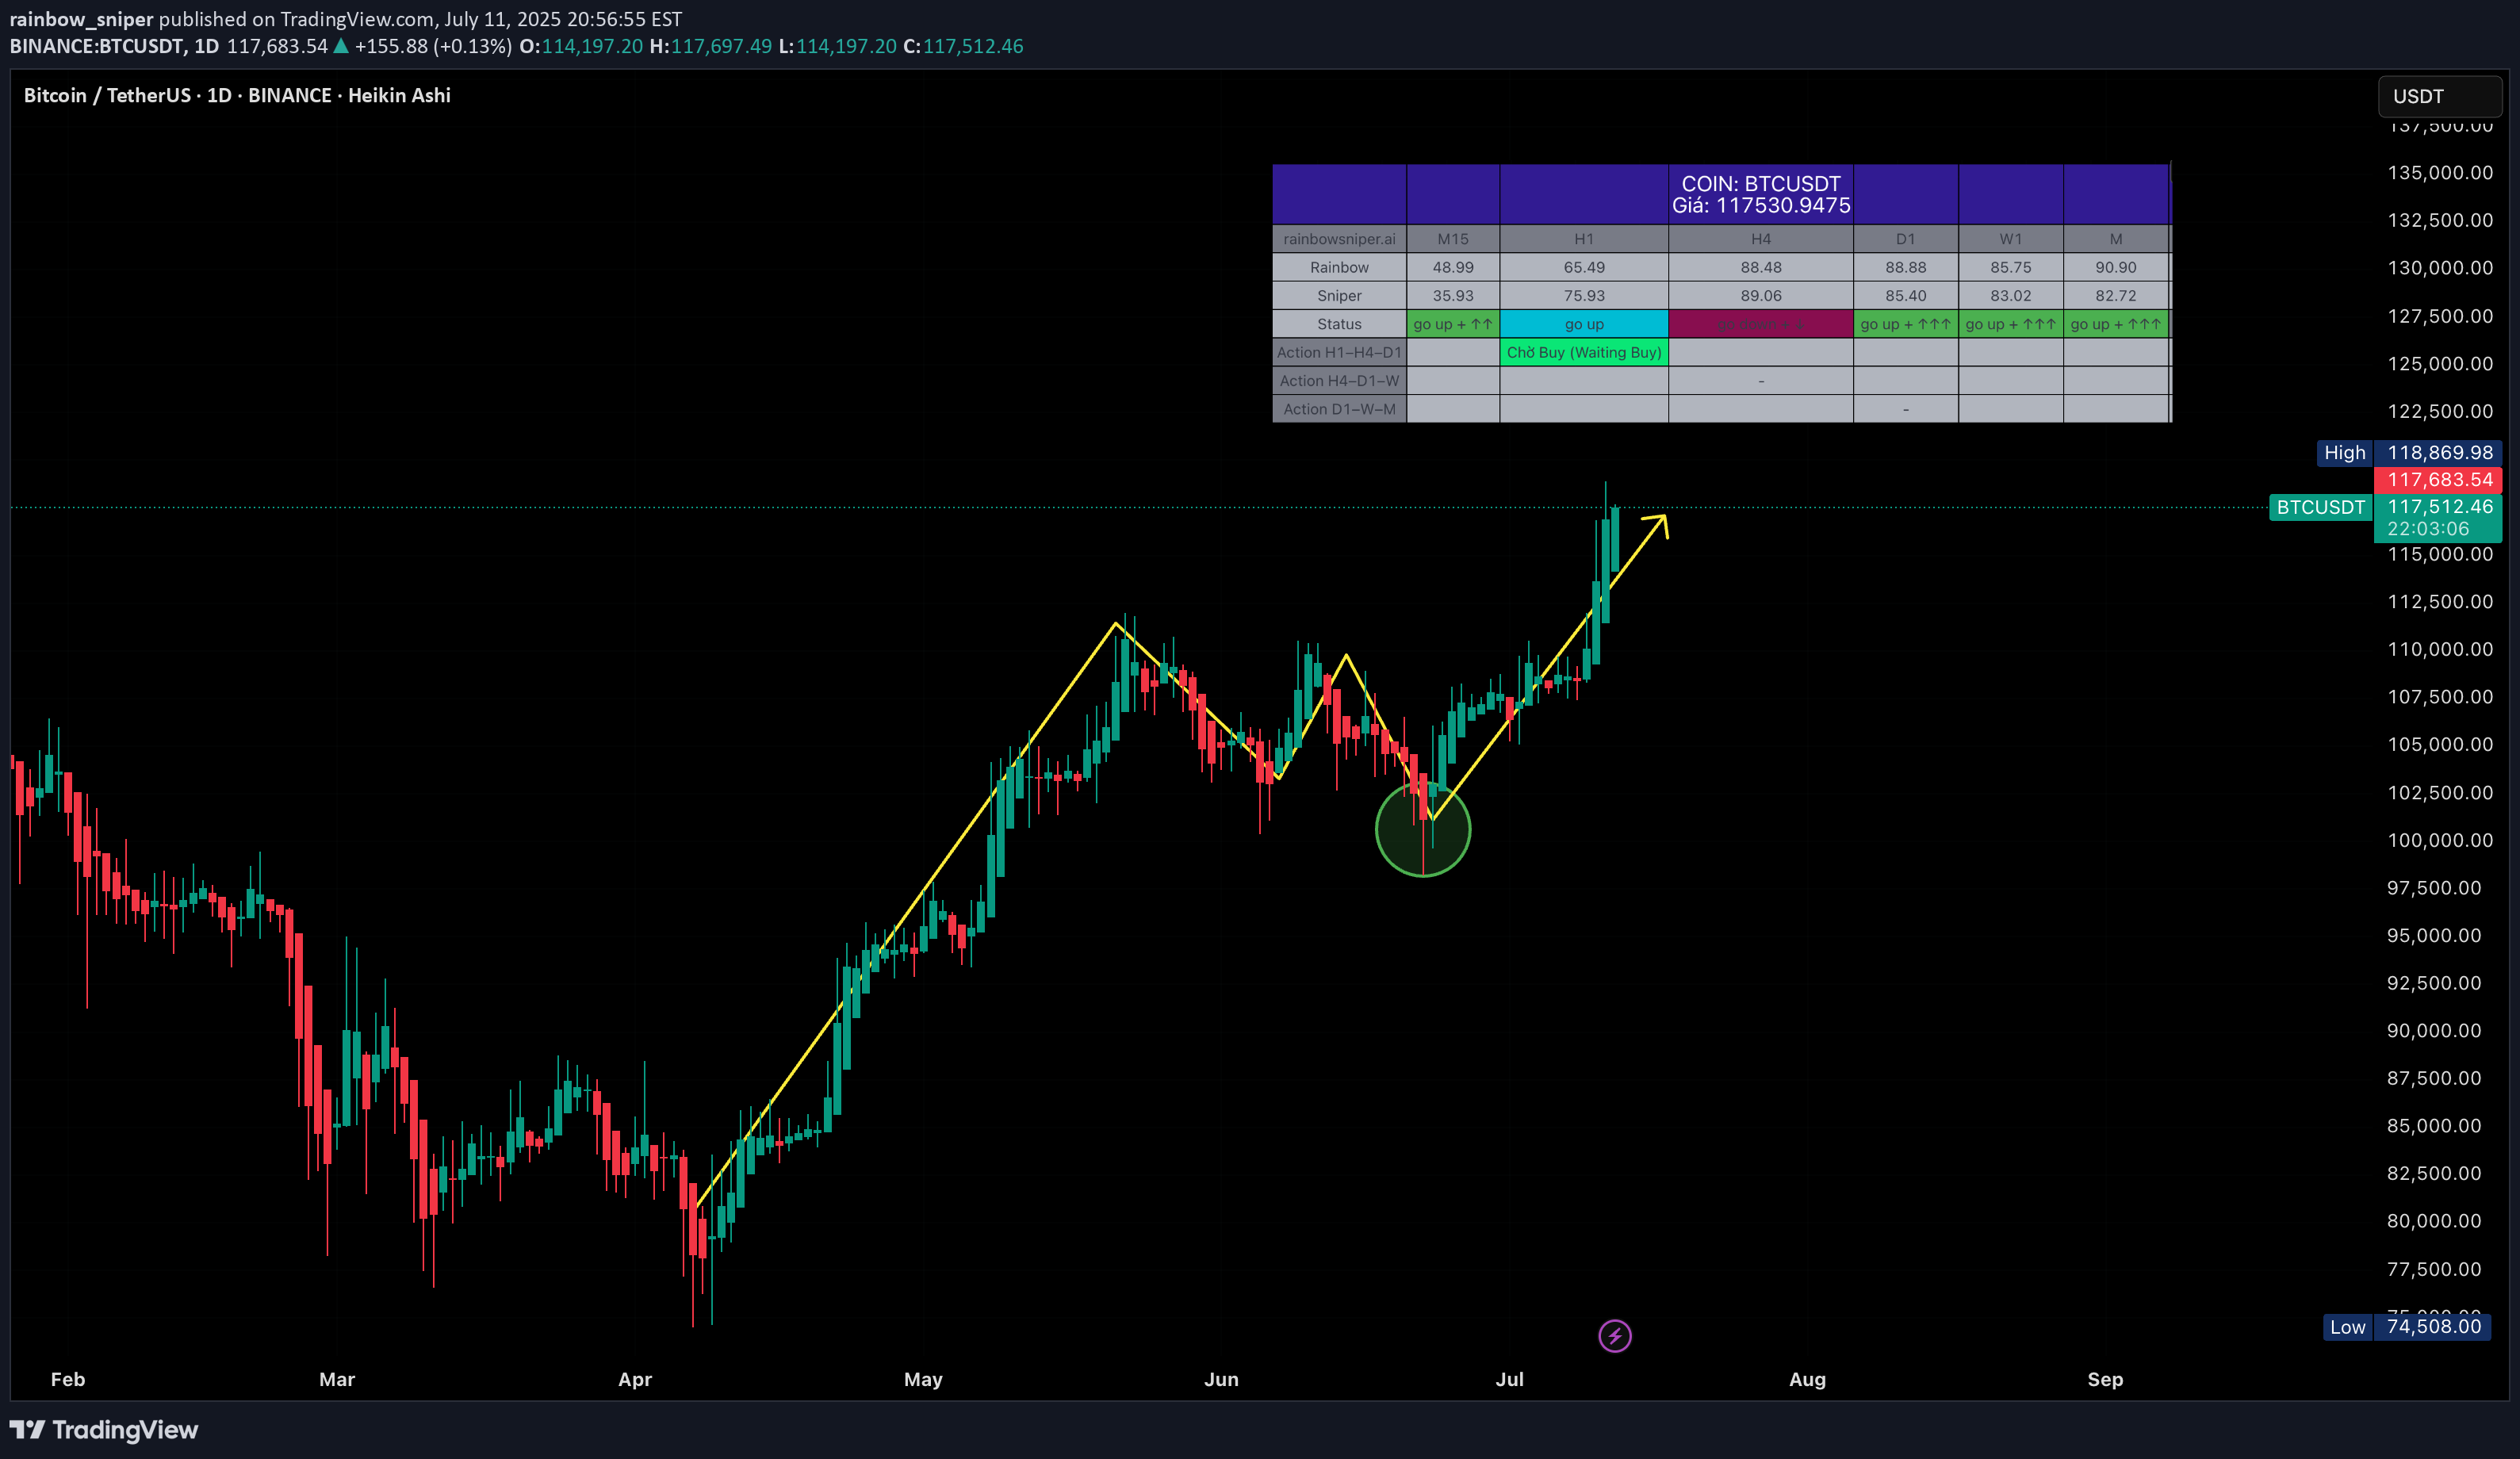Click the green M15 status cell
This screenshot has width=2520, height=1459.
pos(1452,324)
